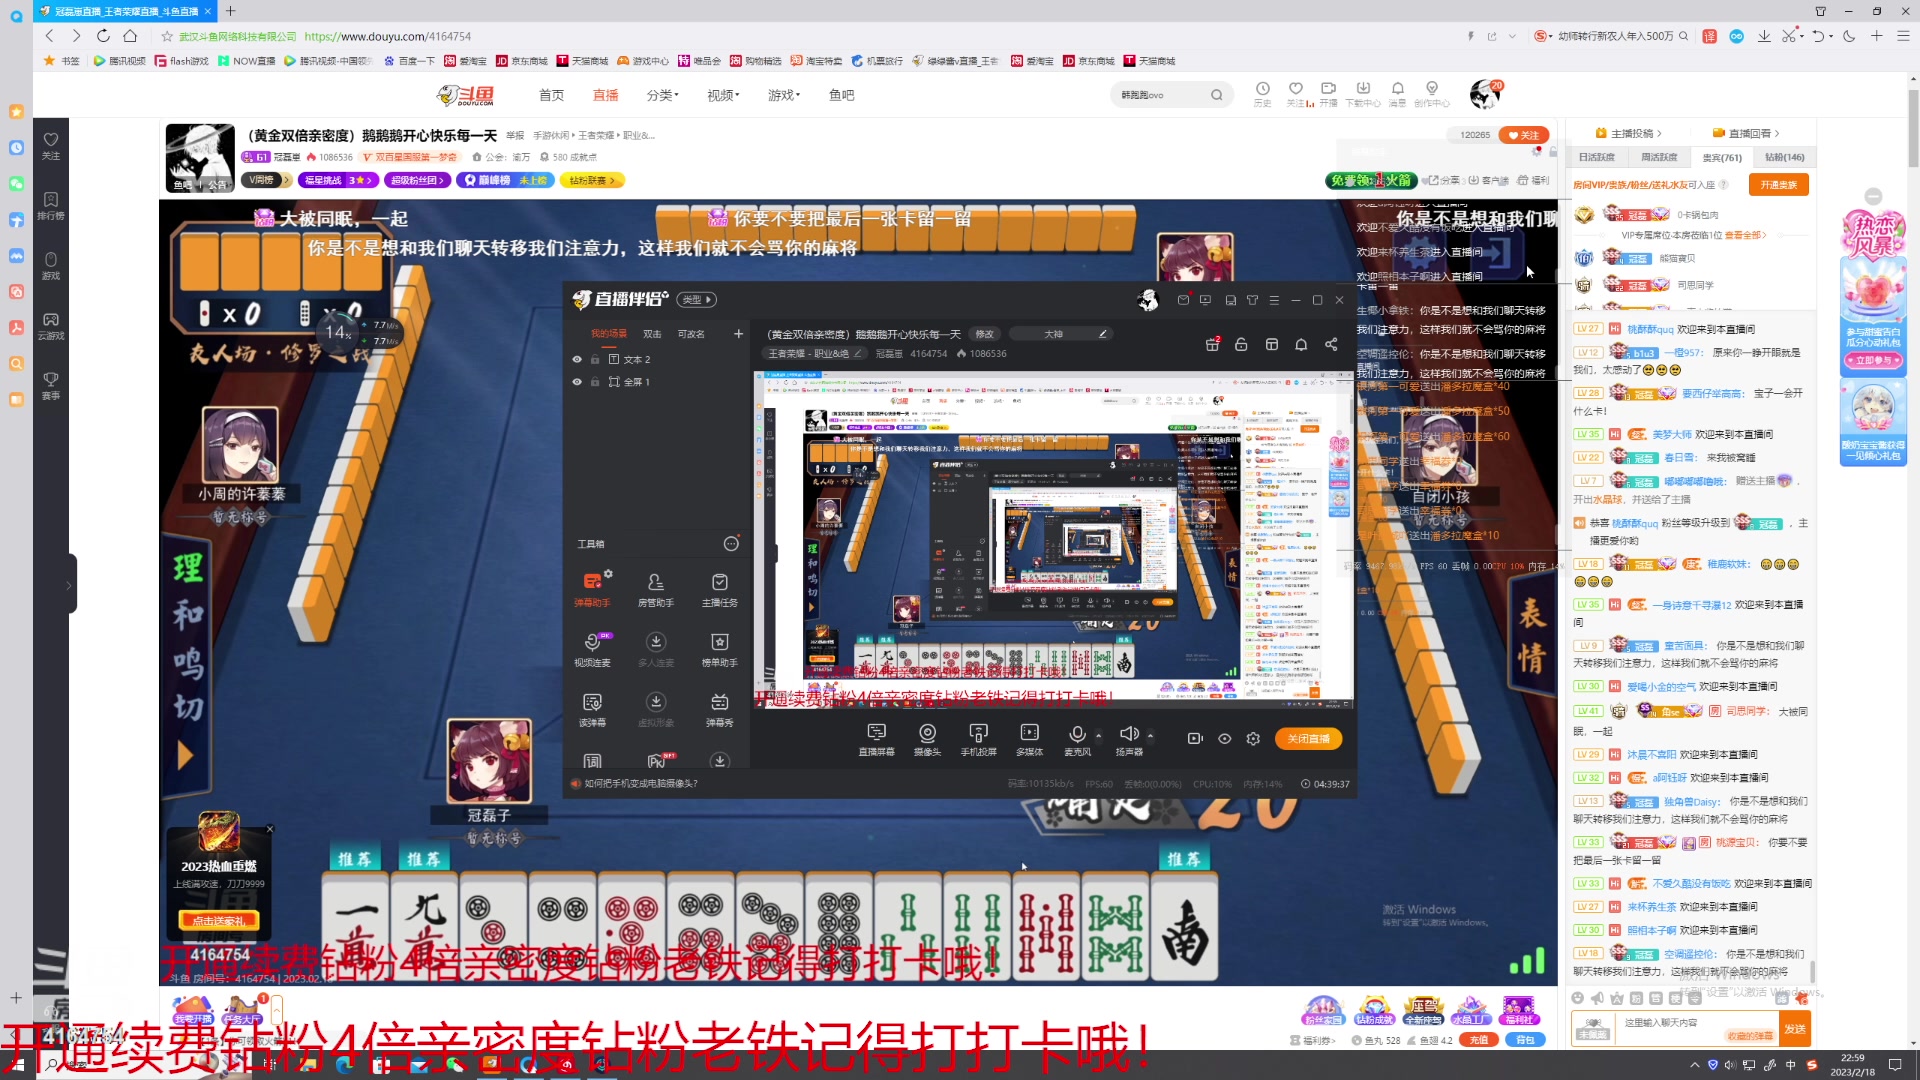Toggle lock on 全屏 1 source
This screenshot has width=1920, height=1080.
(595, 382)
